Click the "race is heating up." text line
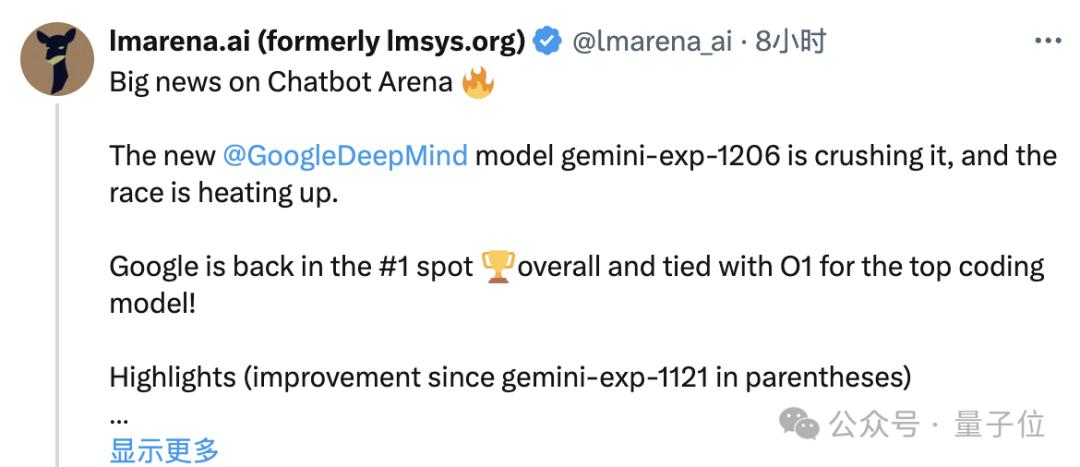This screenshot has height=467, width=1080. click(x=224, y=193)
